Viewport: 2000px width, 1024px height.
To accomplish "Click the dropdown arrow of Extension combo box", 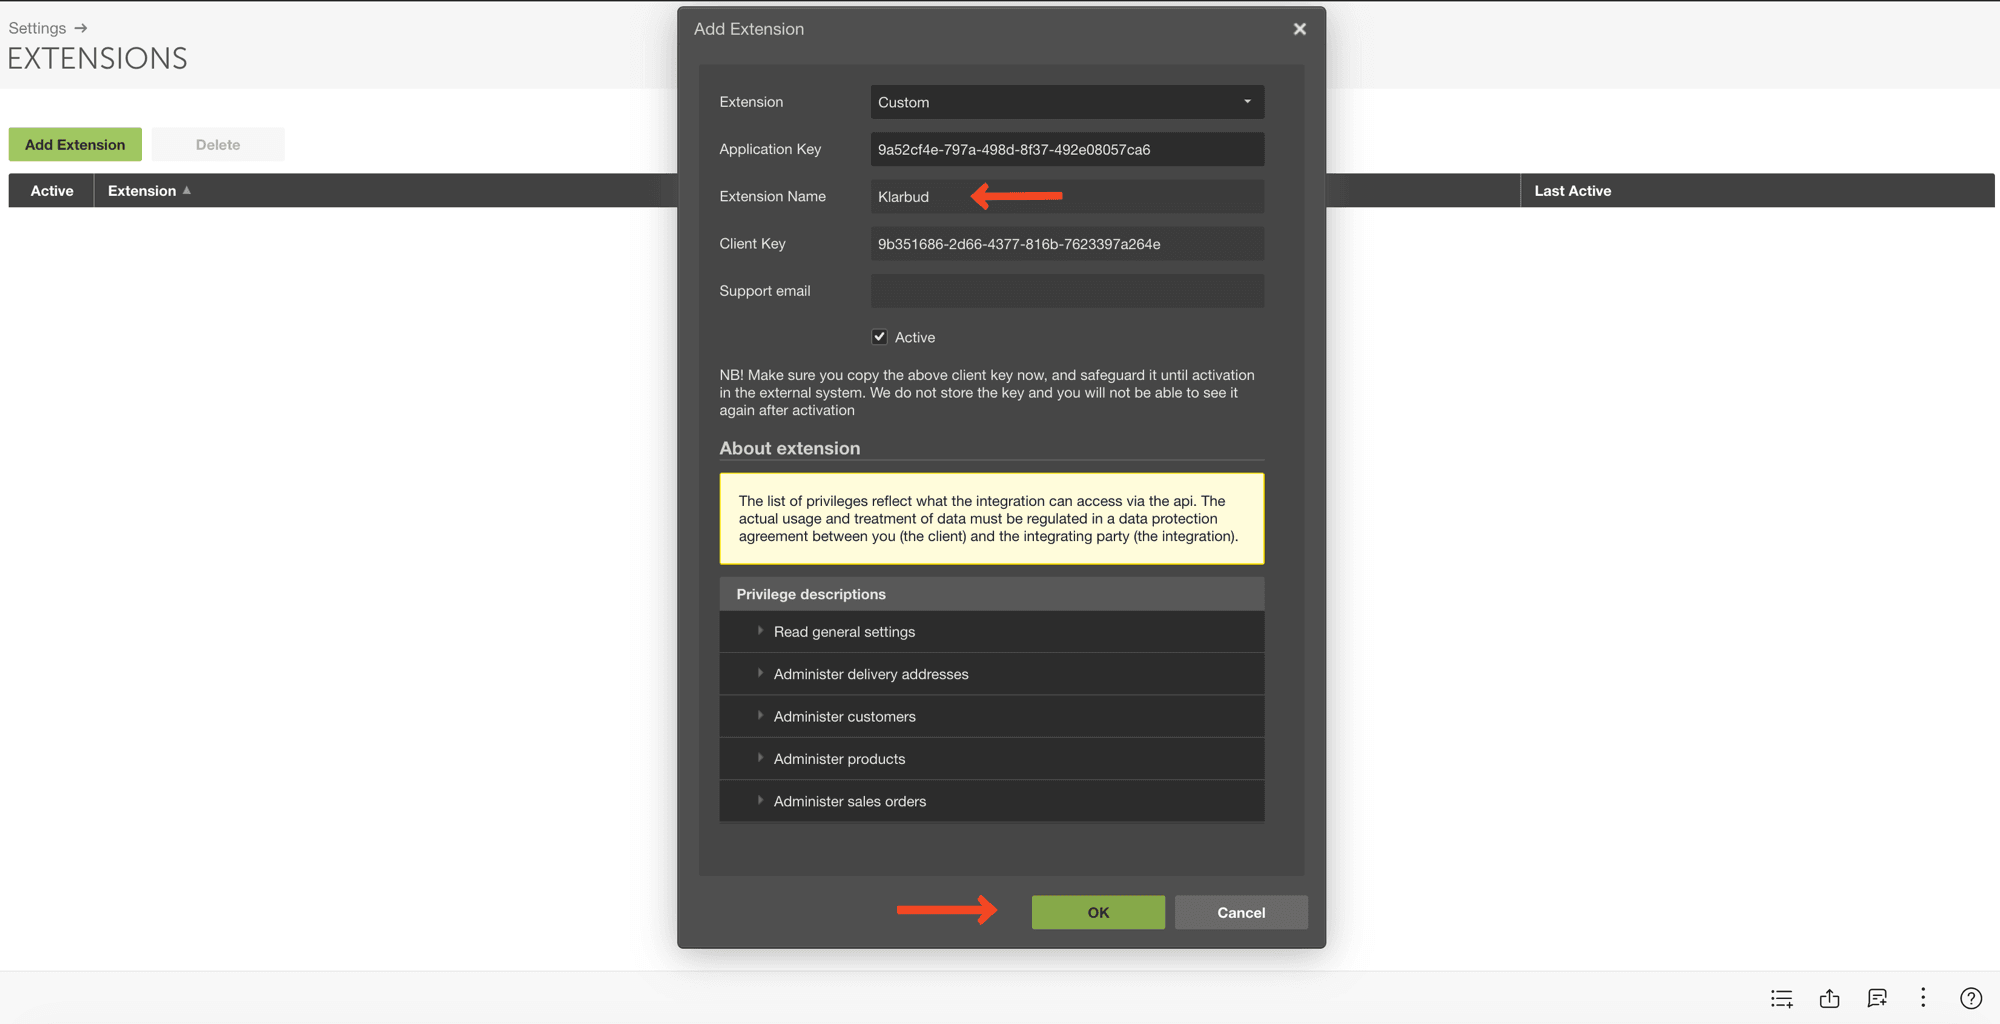I will click(1247, 102).
